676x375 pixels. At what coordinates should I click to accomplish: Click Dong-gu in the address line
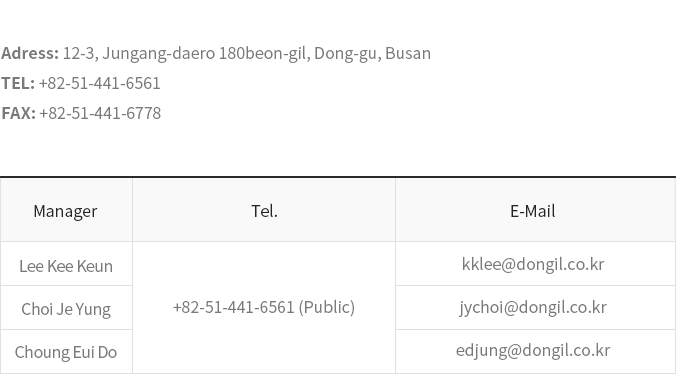pyautogui.click(x=347, y=53)
